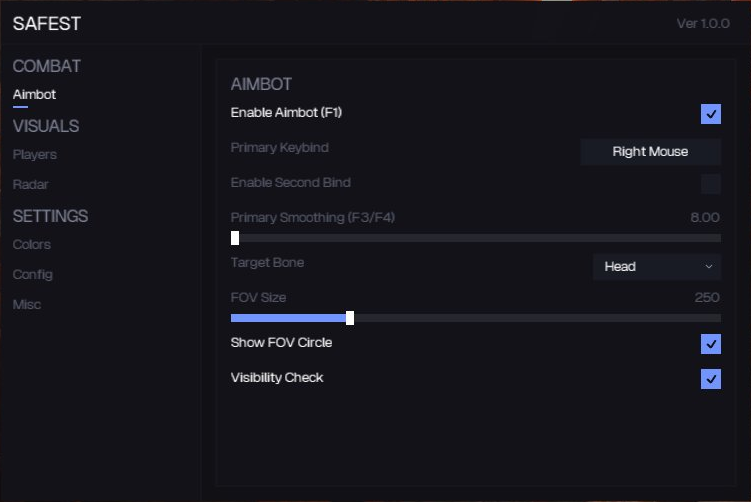Click the Right Mouse keybind button
The height and width of the screenshot is (502, 751).
pyautogui.click(x=650, y=152)
